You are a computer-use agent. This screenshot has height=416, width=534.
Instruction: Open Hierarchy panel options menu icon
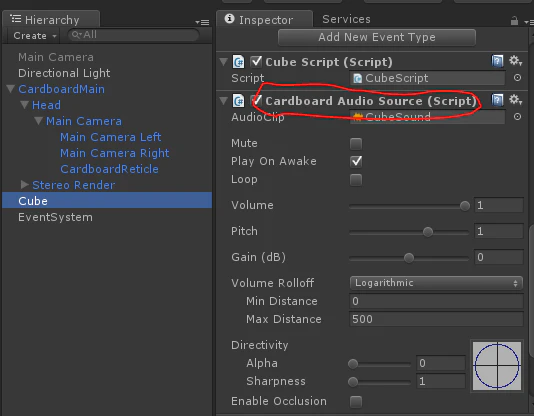(202, 22)
